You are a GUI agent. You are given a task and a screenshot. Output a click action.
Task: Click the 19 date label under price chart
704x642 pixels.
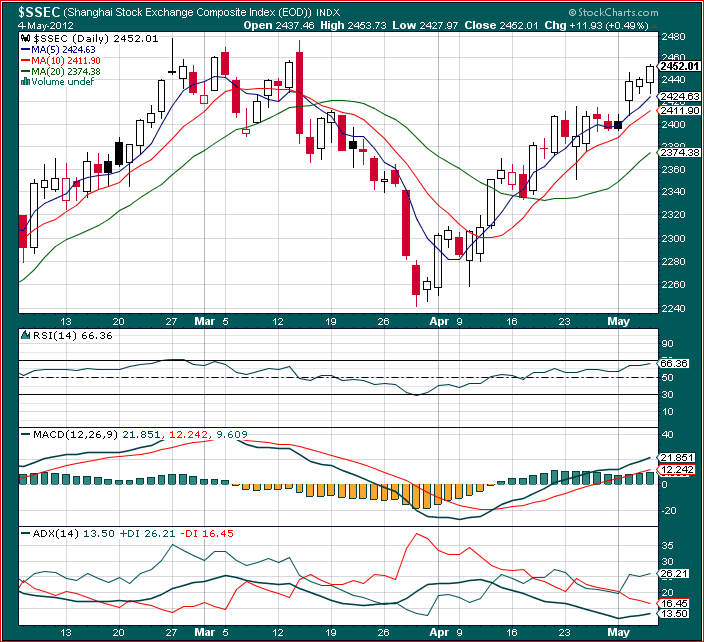(331, 321)
